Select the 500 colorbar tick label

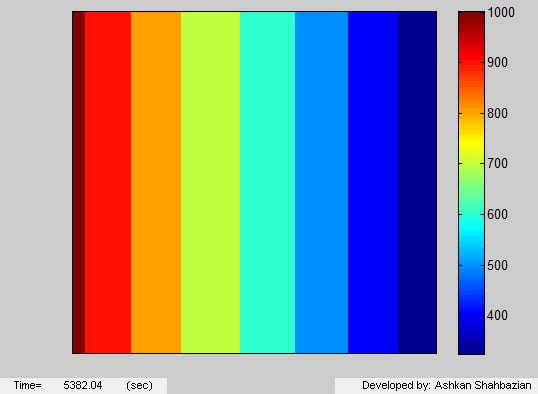(498, 266)
